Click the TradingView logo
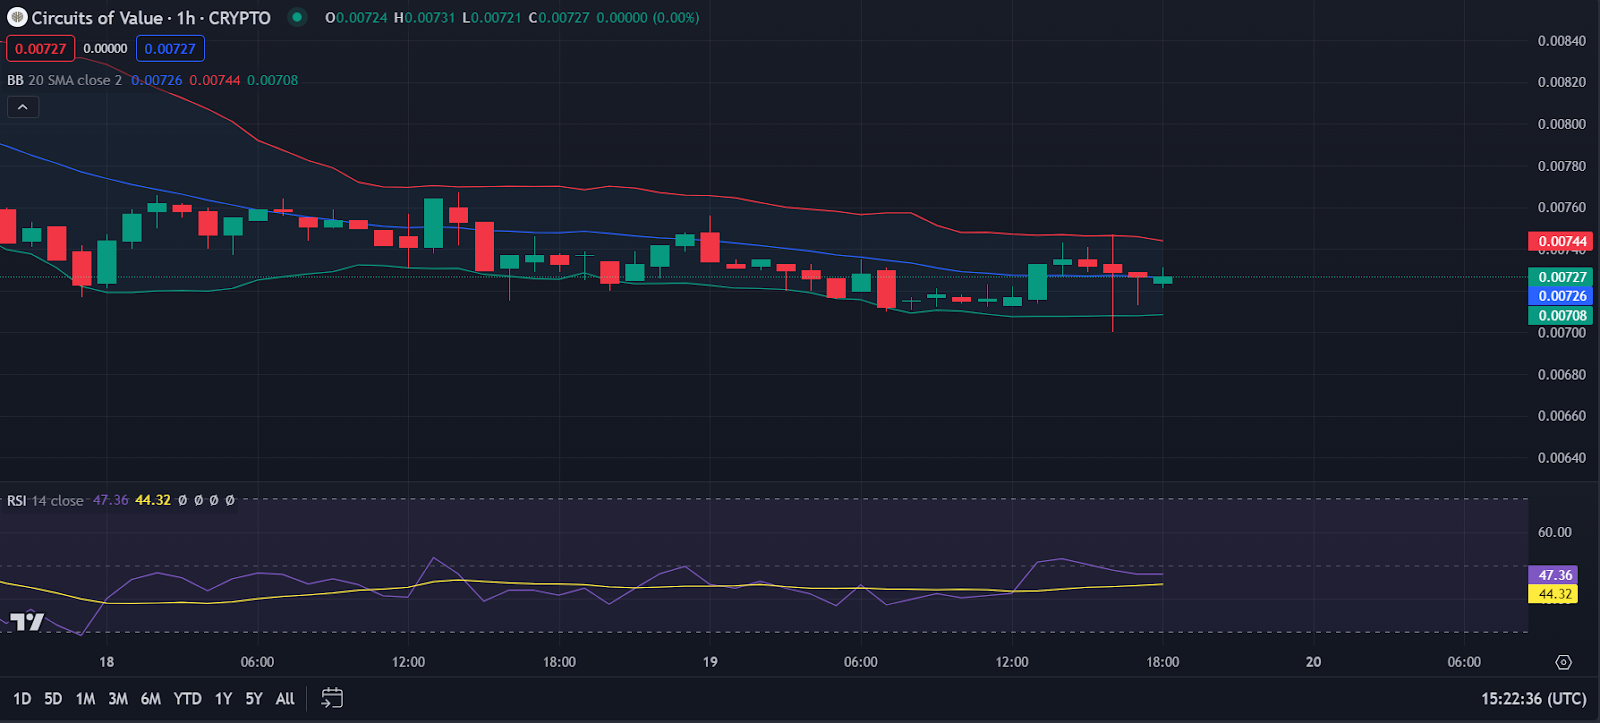Screen dimensions: 1600x723 coord(27,622)
